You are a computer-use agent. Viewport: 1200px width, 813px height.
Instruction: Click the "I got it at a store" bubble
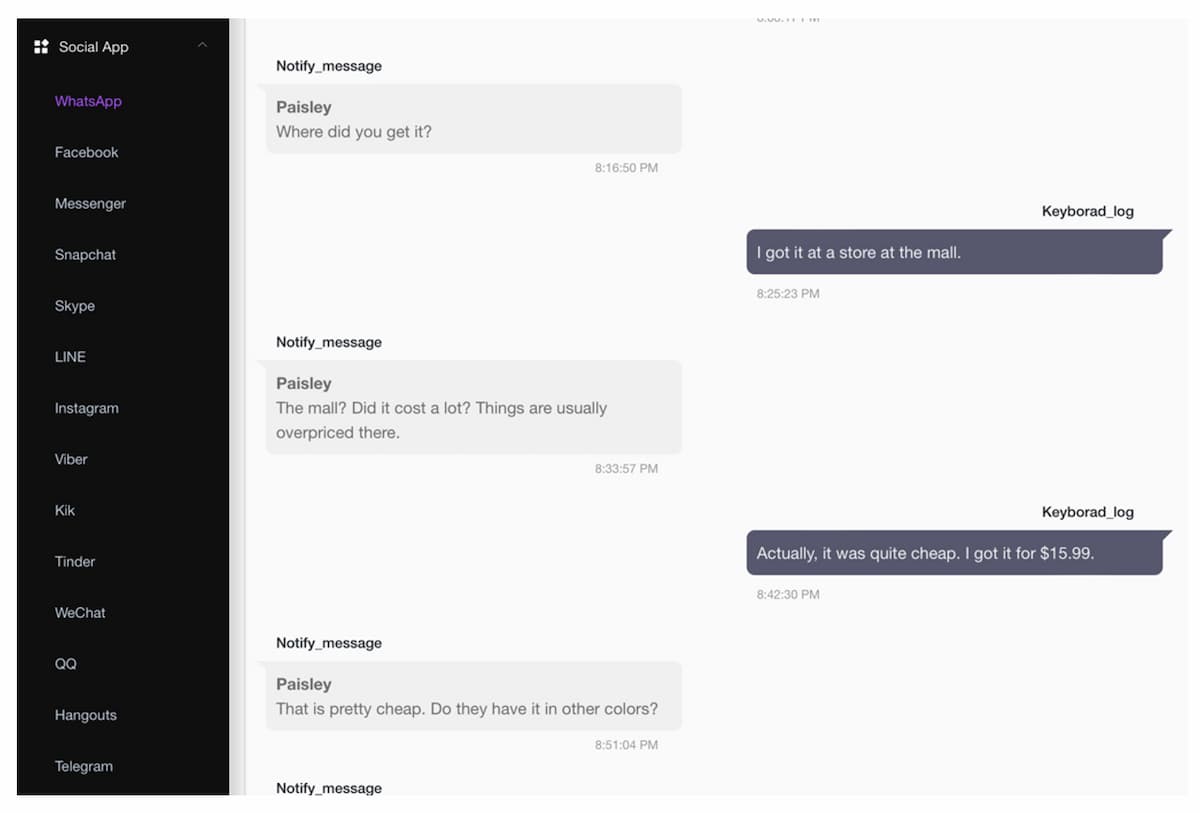point(955,252)
